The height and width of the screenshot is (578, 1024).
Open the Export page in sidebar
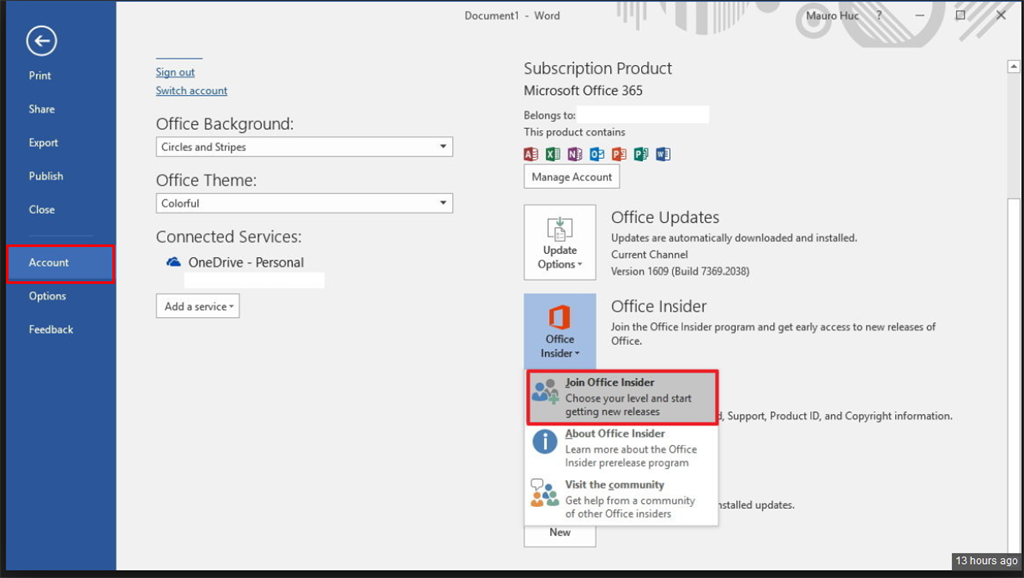point(43,142)
